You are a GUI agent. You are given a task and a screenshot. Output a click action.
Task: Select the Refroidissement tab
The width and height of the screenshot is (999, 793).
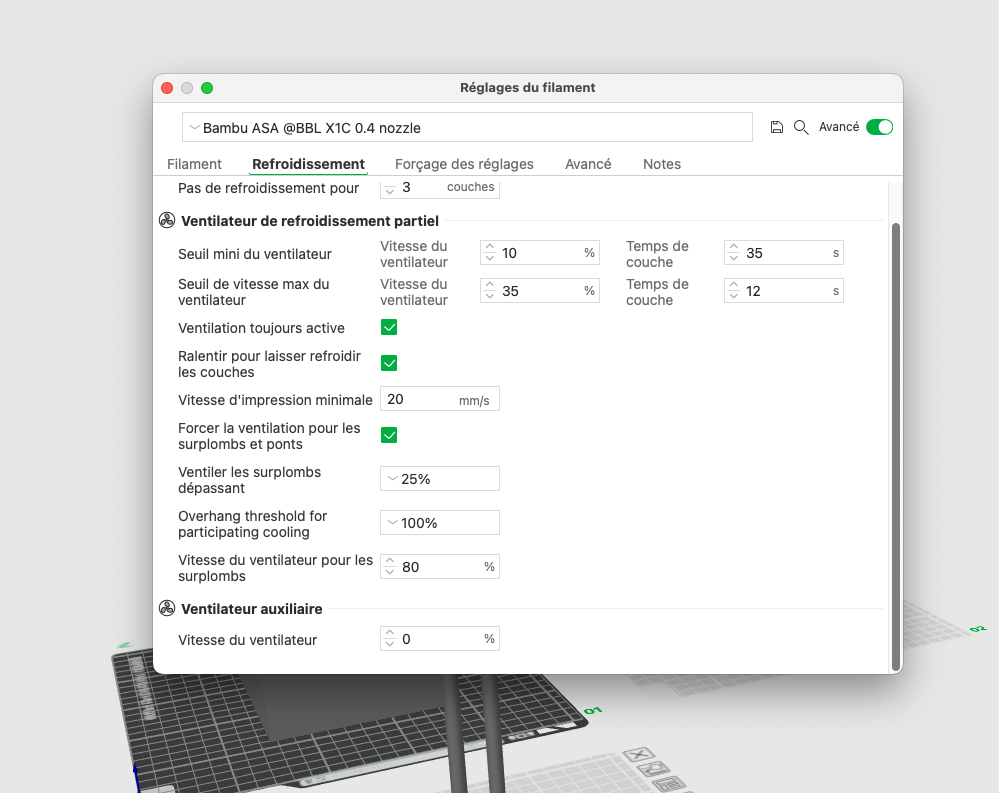(308, 164)
